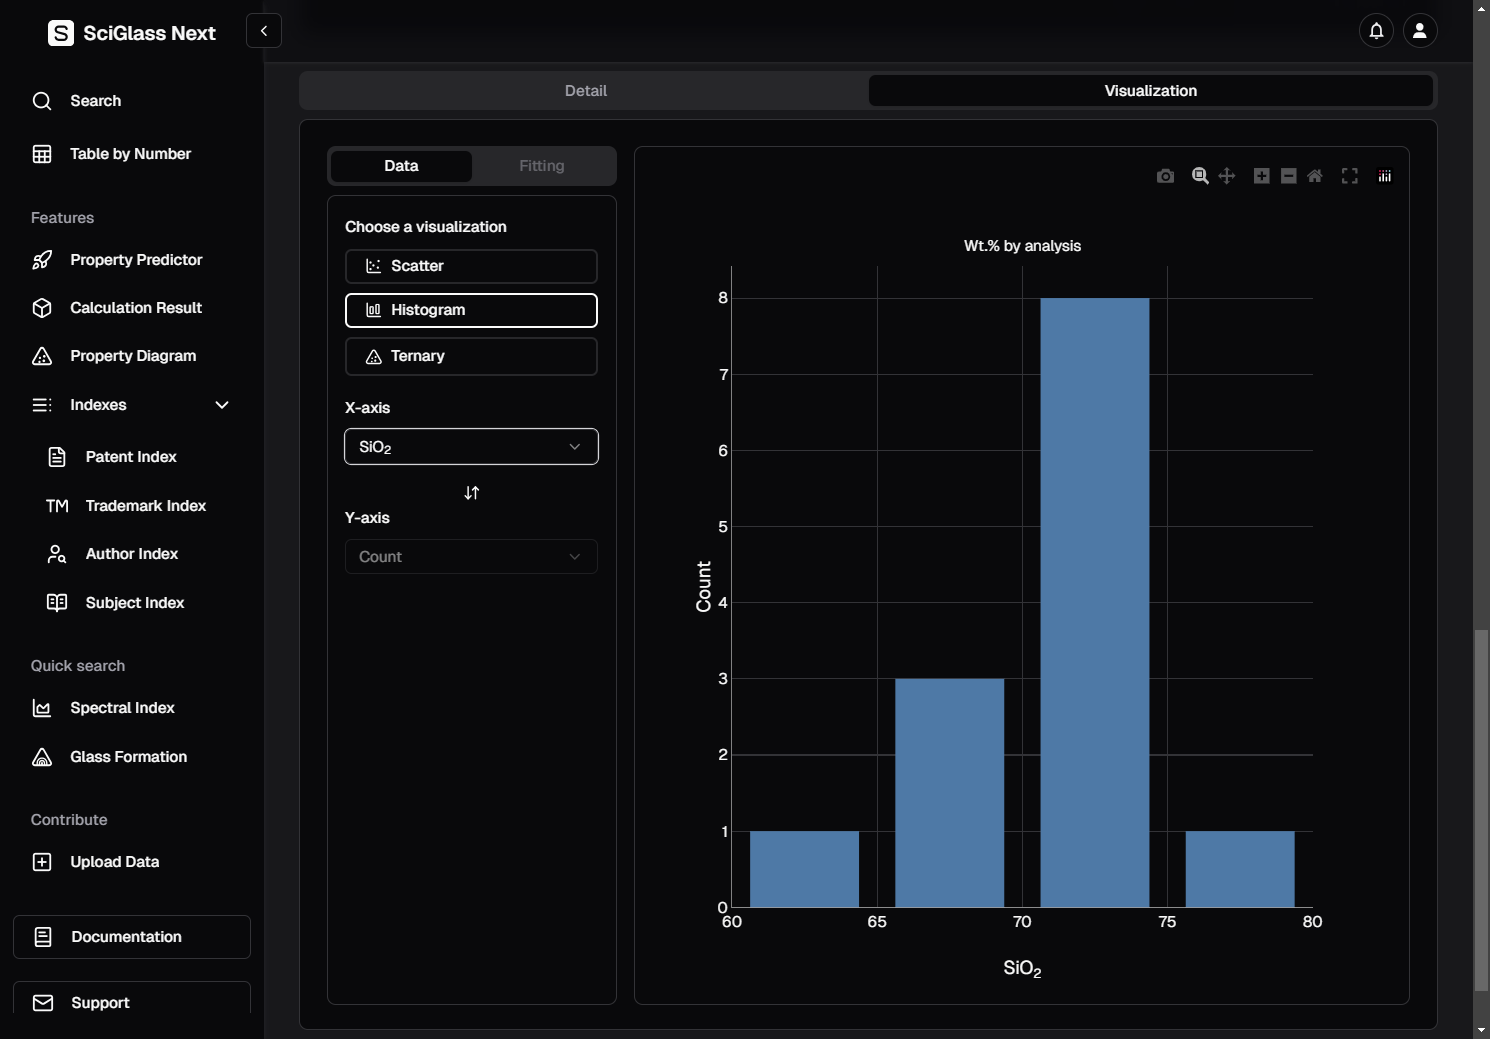Select Ternary visualization type

coord(471,356)
